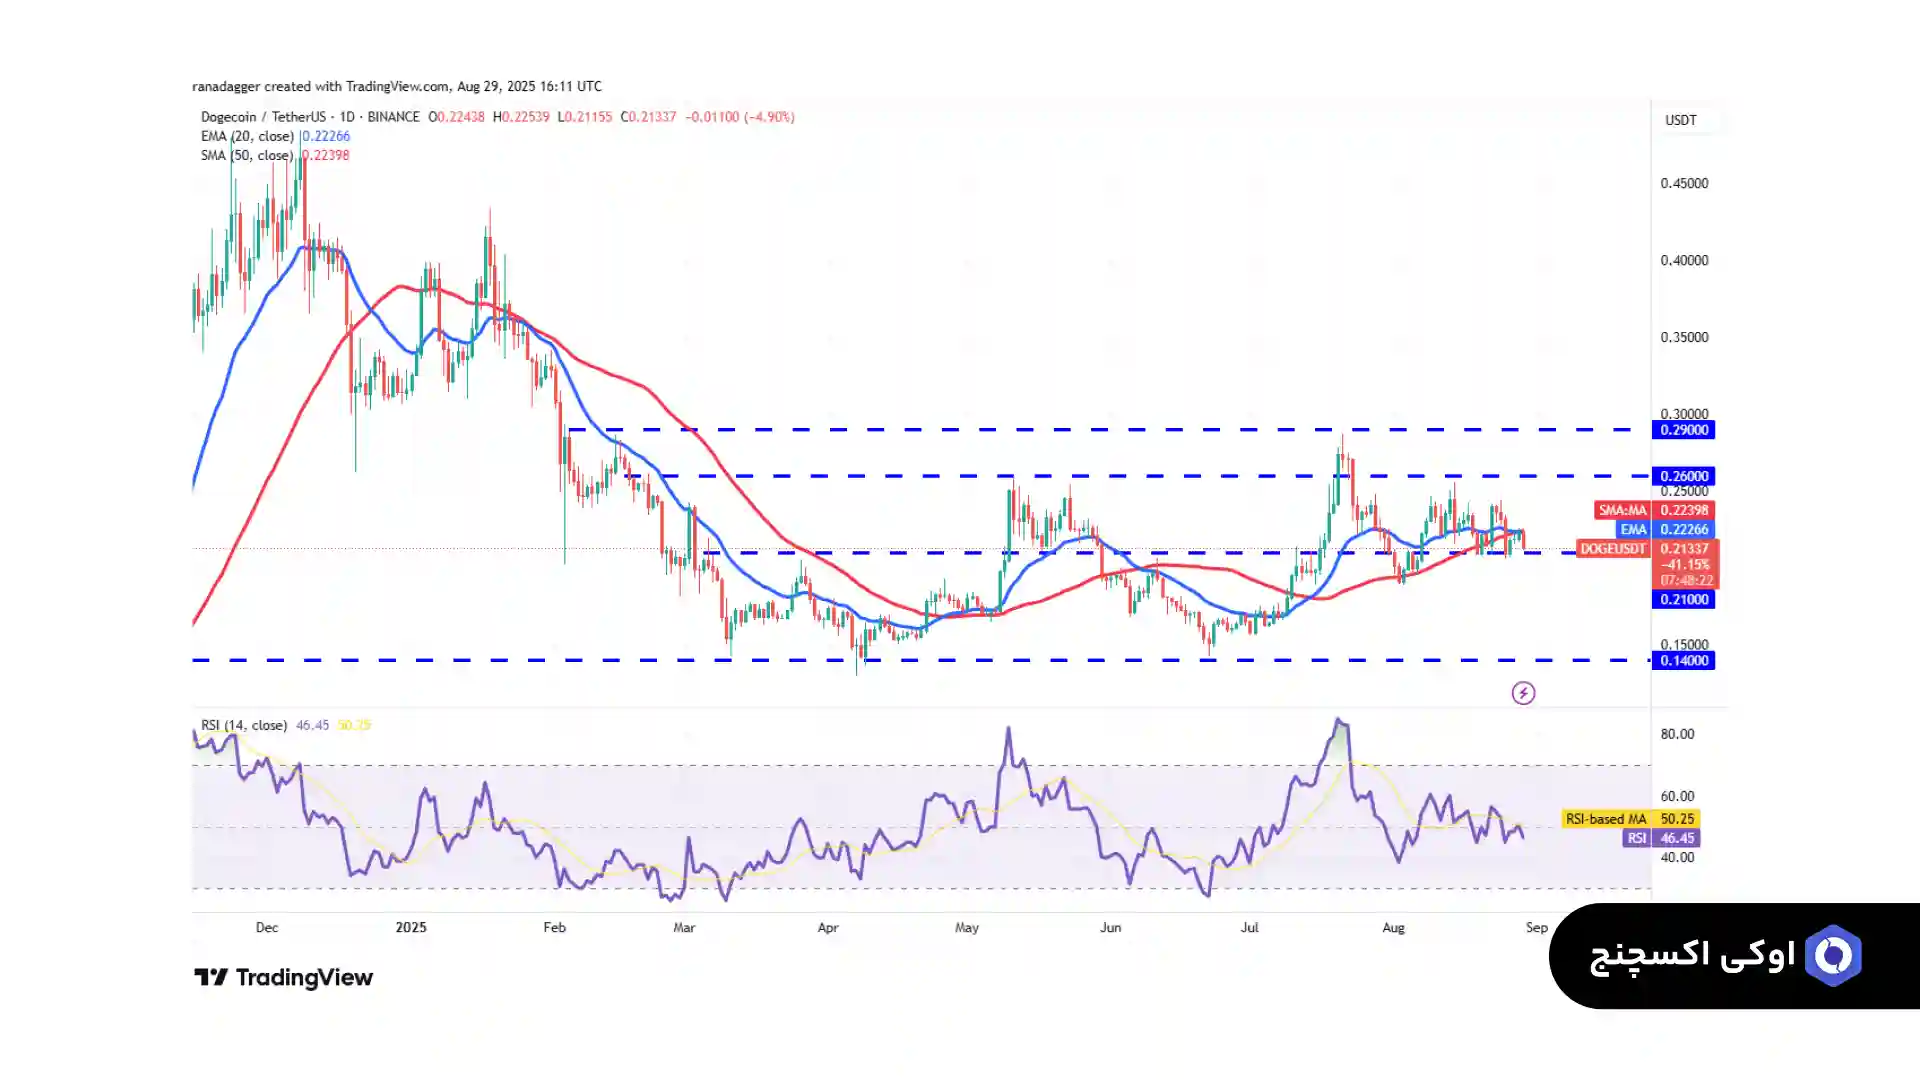Select the EMA (20, close) indicator legend

(247, 136)
